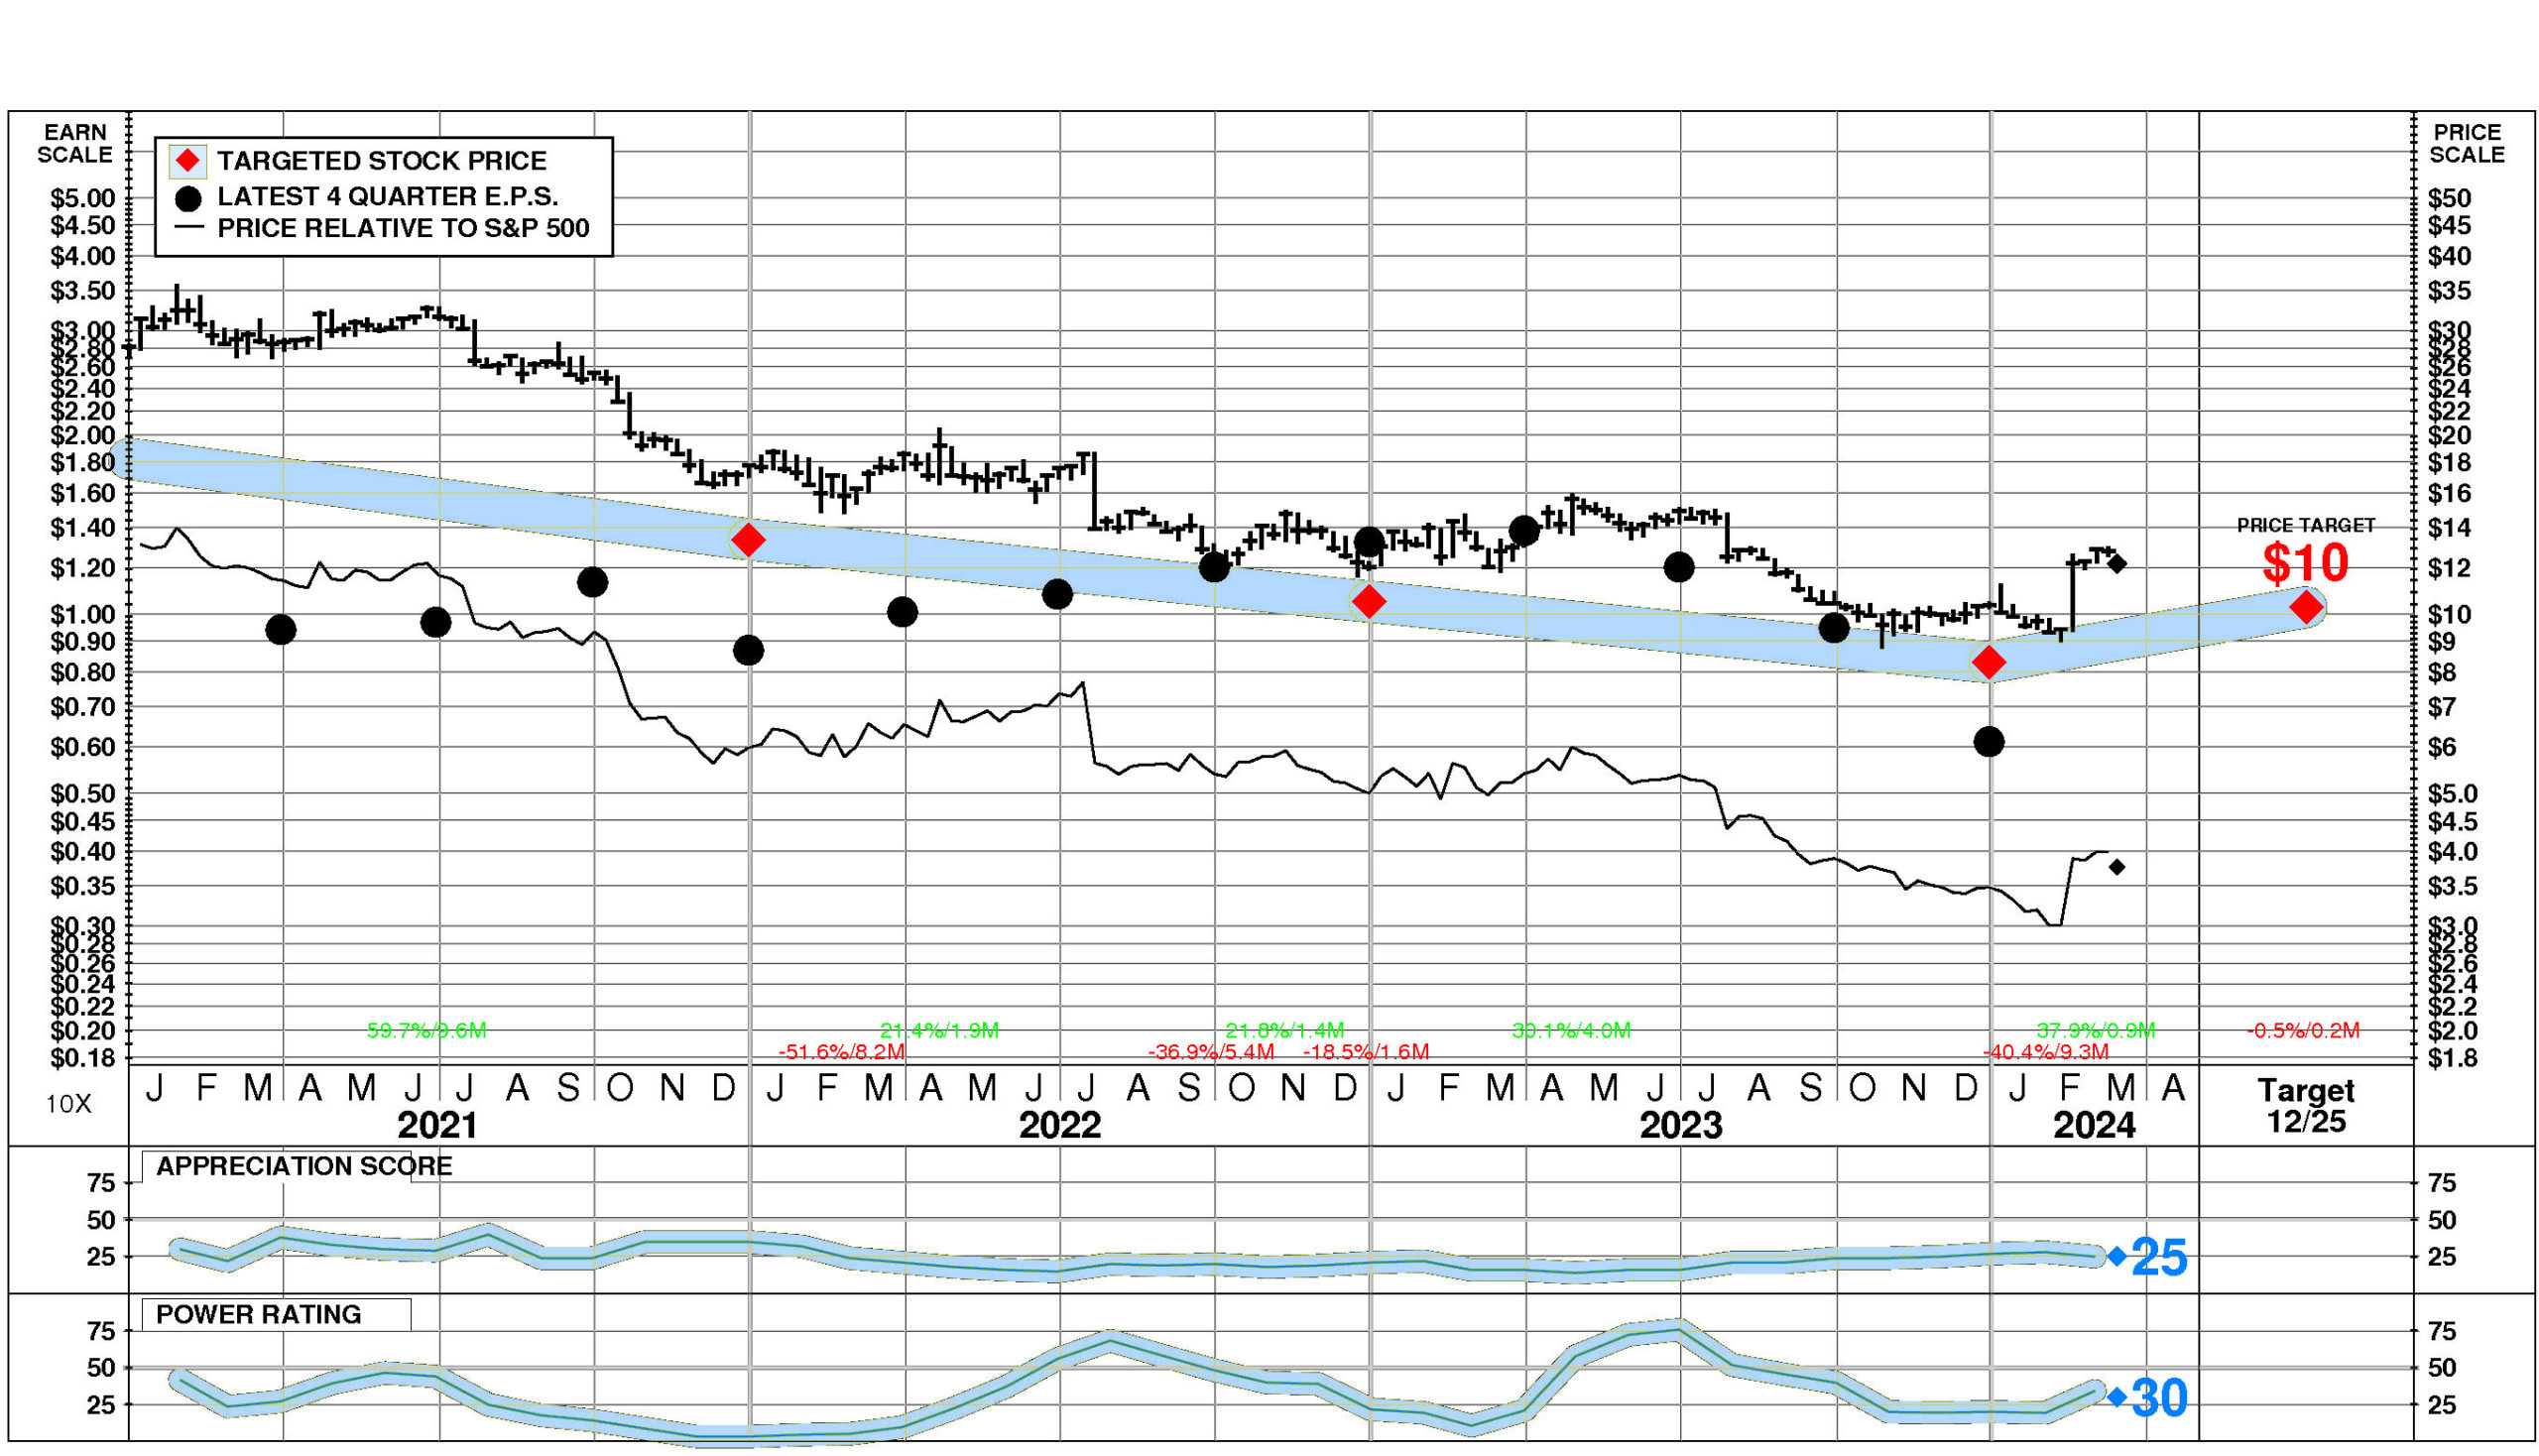Select the red diamond at December 2023
Viewport: 2539px width, 1456px height.
click(x=1988, y=662)
